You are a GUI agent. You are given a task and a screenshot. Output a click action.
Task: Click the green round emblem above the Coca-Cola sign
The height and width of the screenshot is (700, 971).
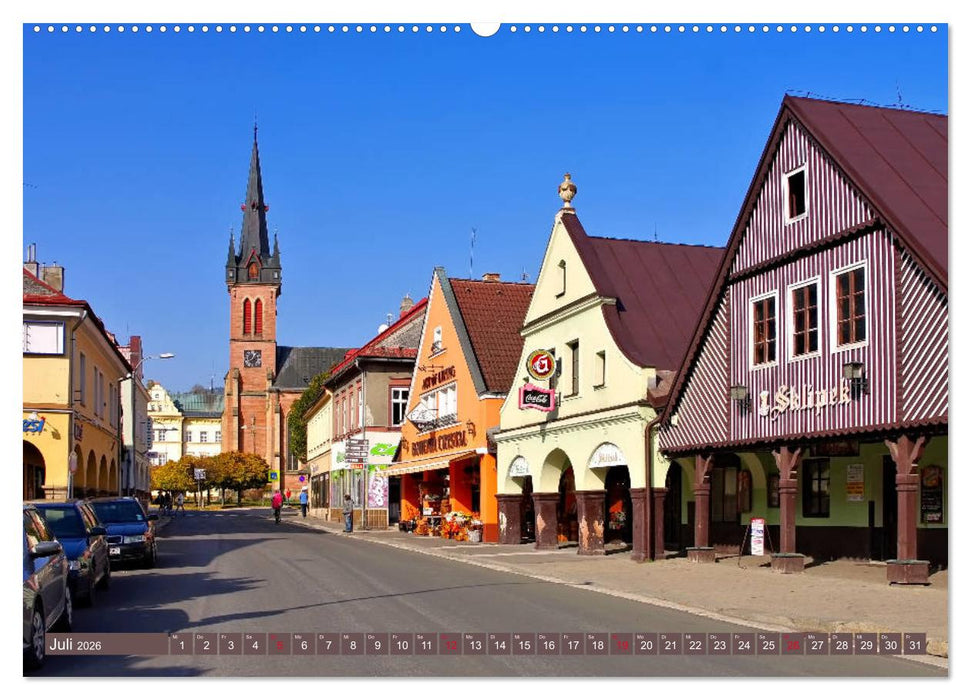pos(540,364)
